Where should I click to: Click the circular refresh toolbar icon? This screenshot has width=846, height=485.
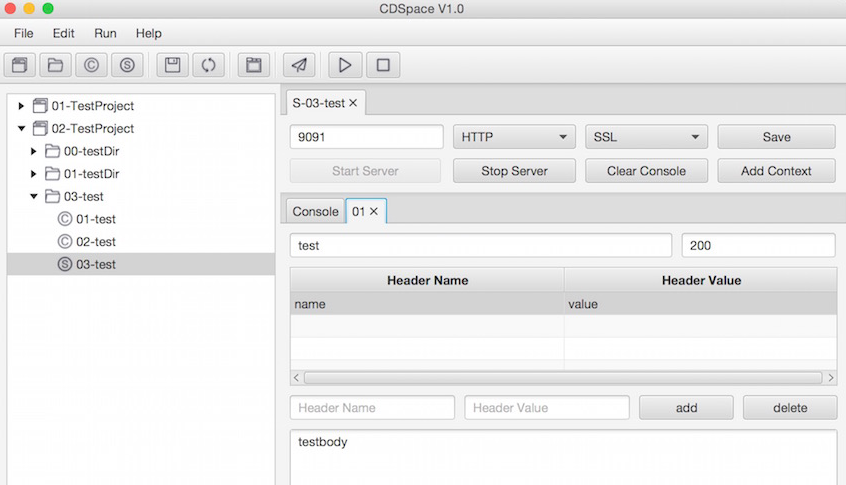coord(209,65)
